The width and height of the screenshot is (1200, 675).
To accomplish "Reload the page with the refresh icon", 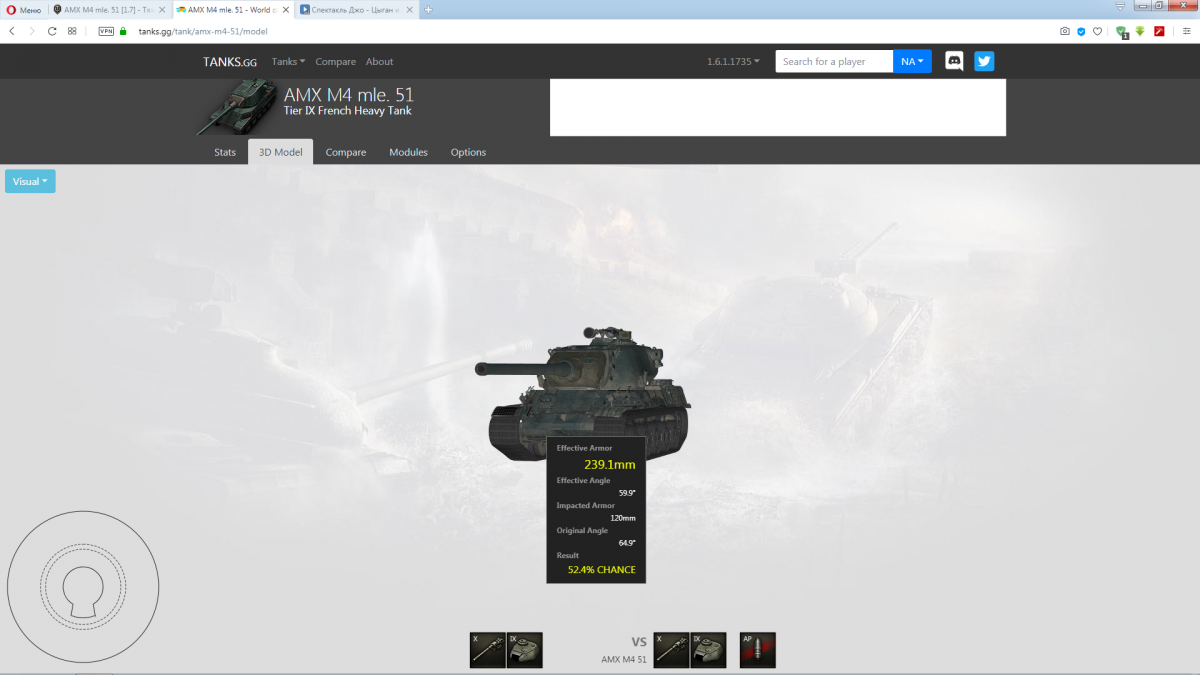I will [x=52, y=31].
